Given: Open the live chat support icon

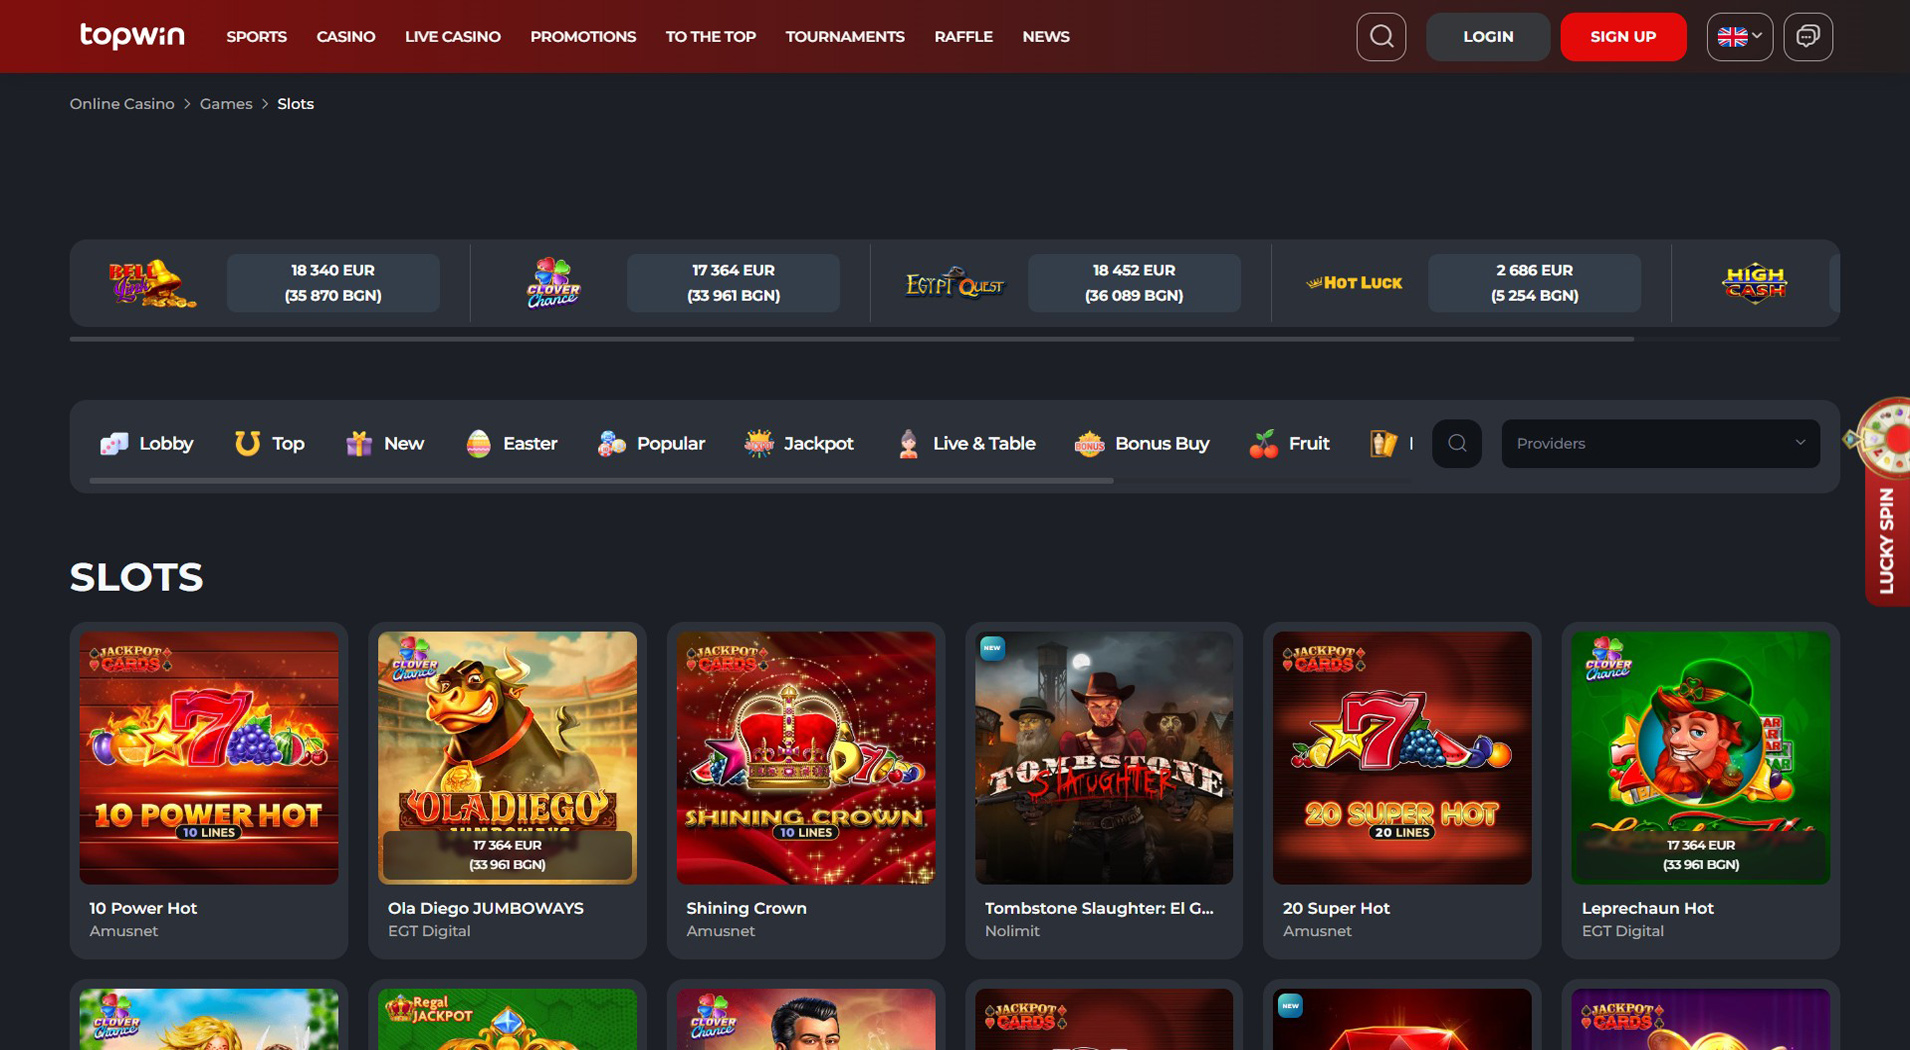Looking at the screenshot, I should point(1808,37).
